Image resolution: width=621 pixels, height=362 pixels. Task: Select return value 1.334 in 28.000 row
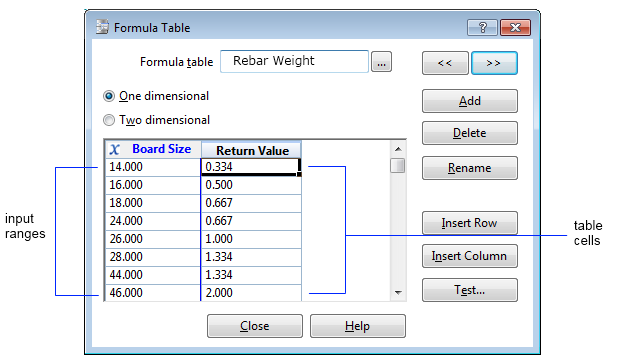251,257
